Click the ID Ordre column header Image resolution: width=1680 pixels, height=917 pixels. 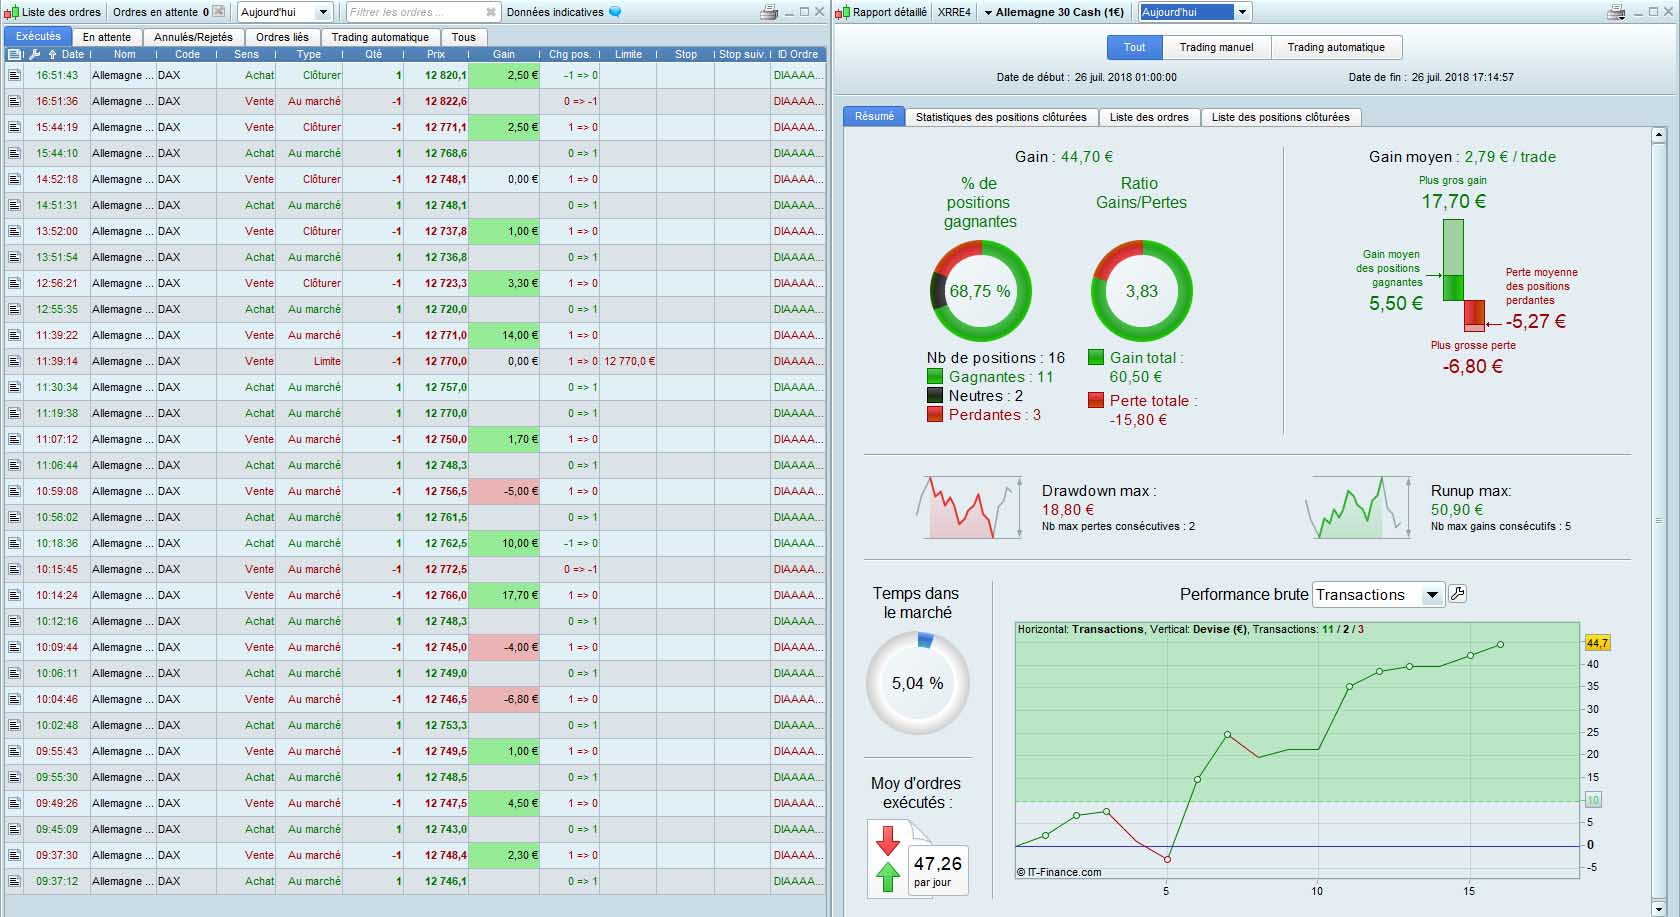pos(798,54)
